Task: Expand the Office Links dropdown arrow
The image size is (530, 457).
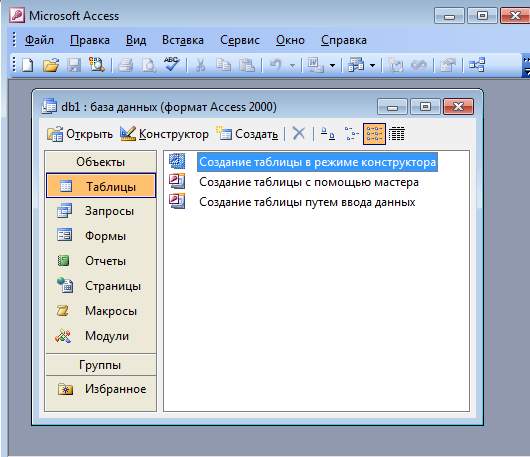Action: click(332, 65)
